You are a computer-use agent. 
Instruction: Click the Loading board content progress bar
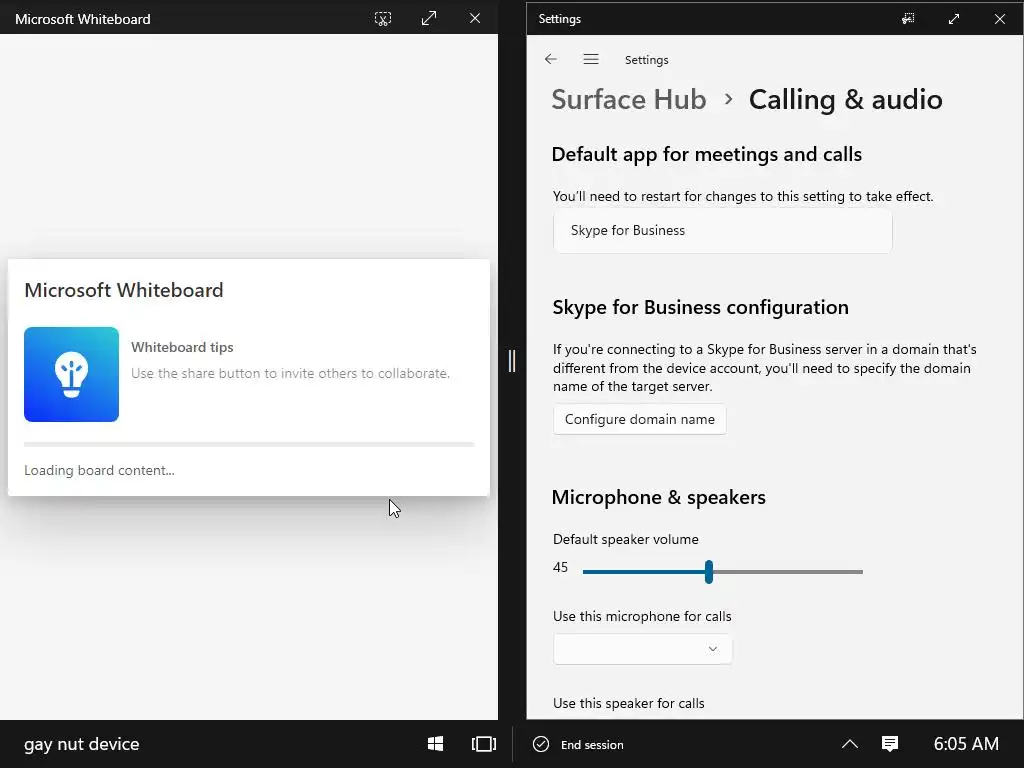(x=249, y=444)
